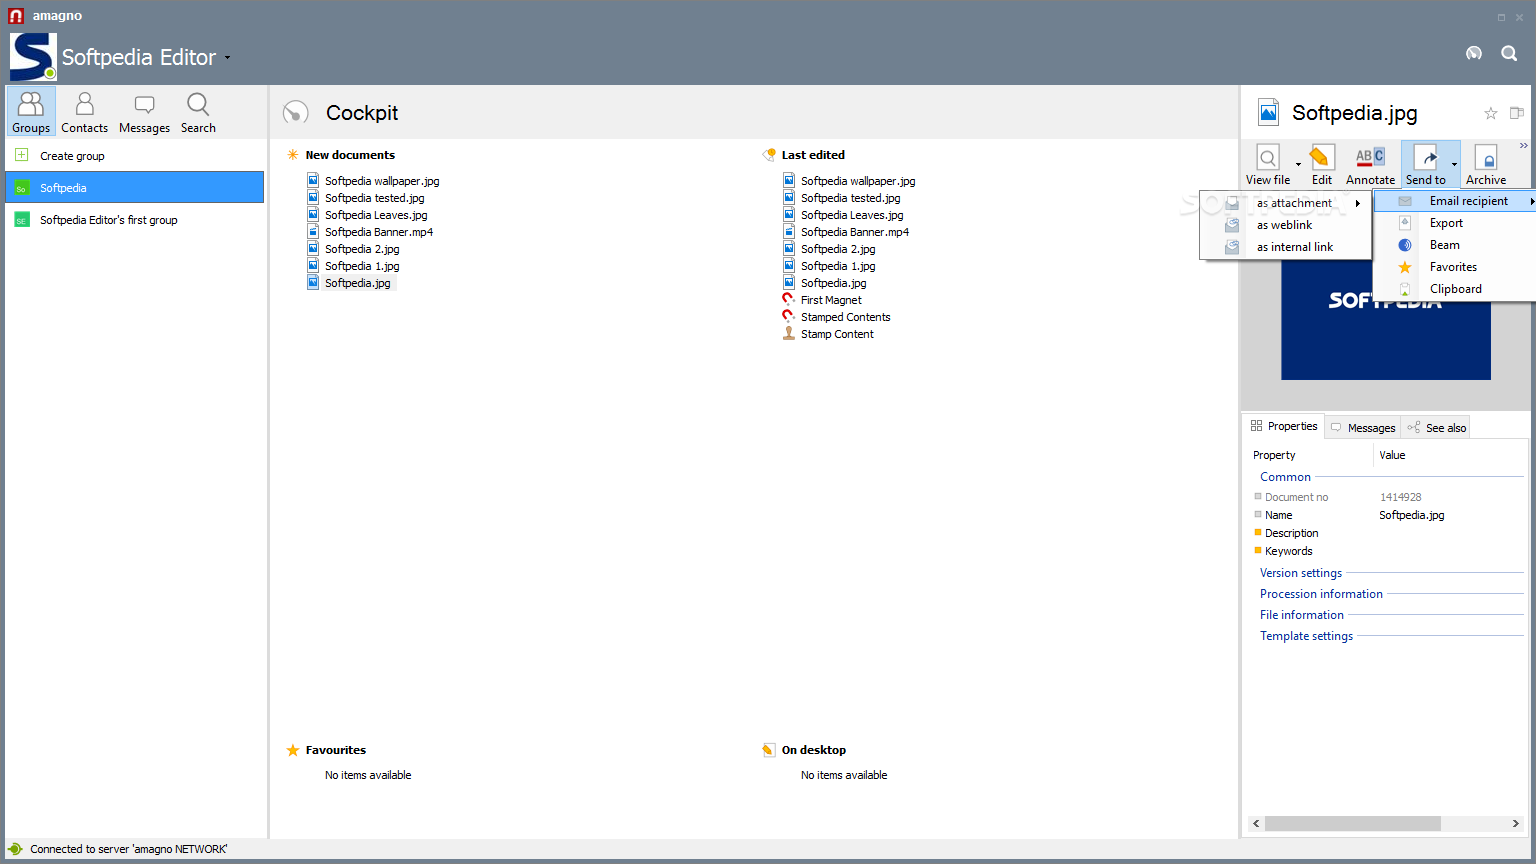
Task: Click the cockpit gauge icon in title bar
Action: click(1474, 53)
